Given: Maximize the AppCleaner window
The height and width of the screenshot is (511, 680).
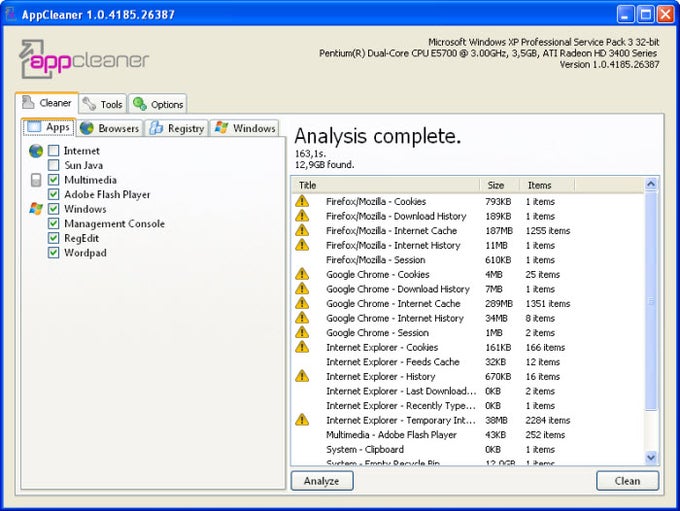Looking at the screenshot, I should click(x=645, y=14).
